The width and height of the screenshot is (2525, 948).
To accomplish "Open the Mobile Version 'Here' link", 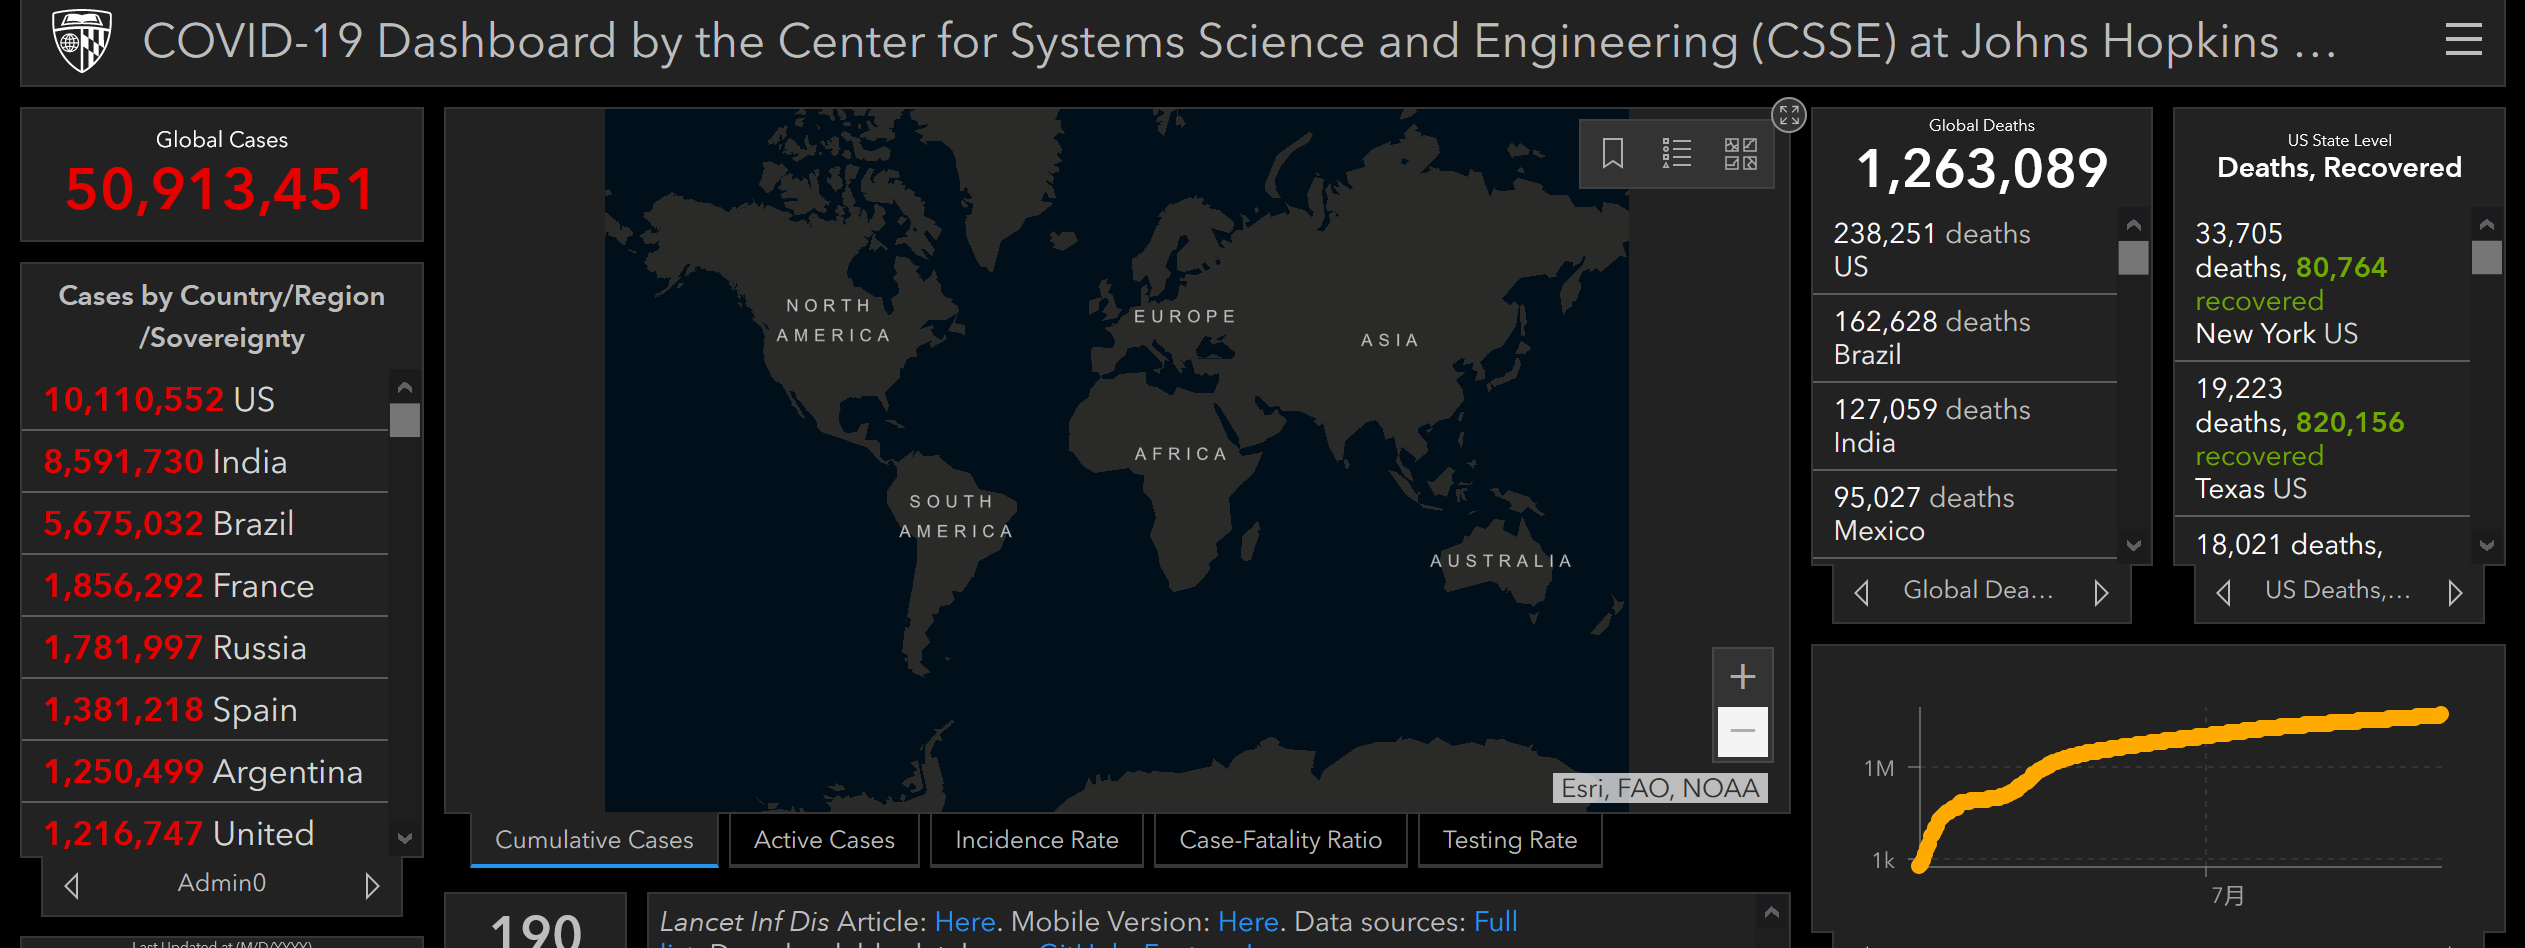I will [1248, 921].
